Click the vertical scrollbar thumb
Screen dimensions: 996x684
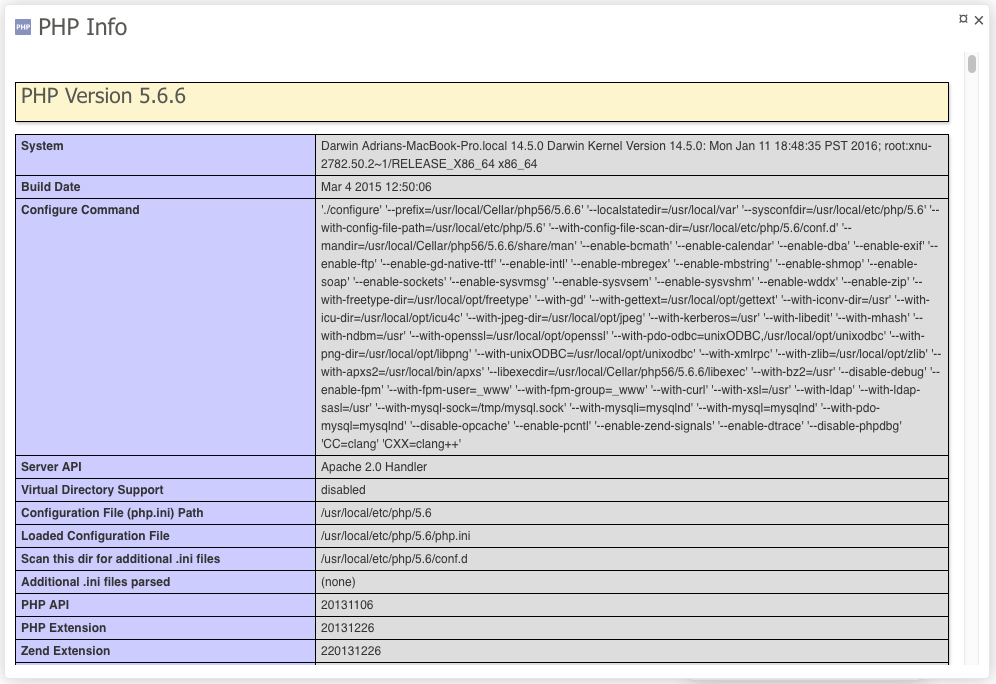point(972,64)
